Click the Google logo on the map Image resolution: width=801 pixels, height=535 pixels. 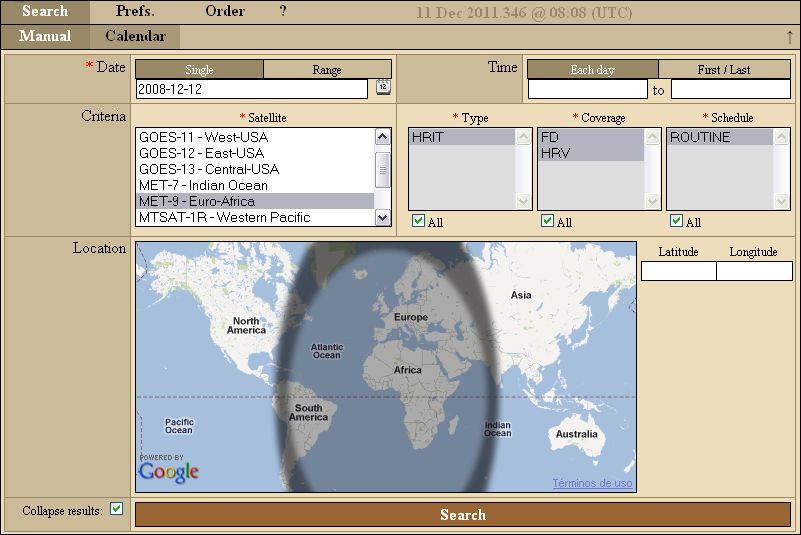pos(169,472)
